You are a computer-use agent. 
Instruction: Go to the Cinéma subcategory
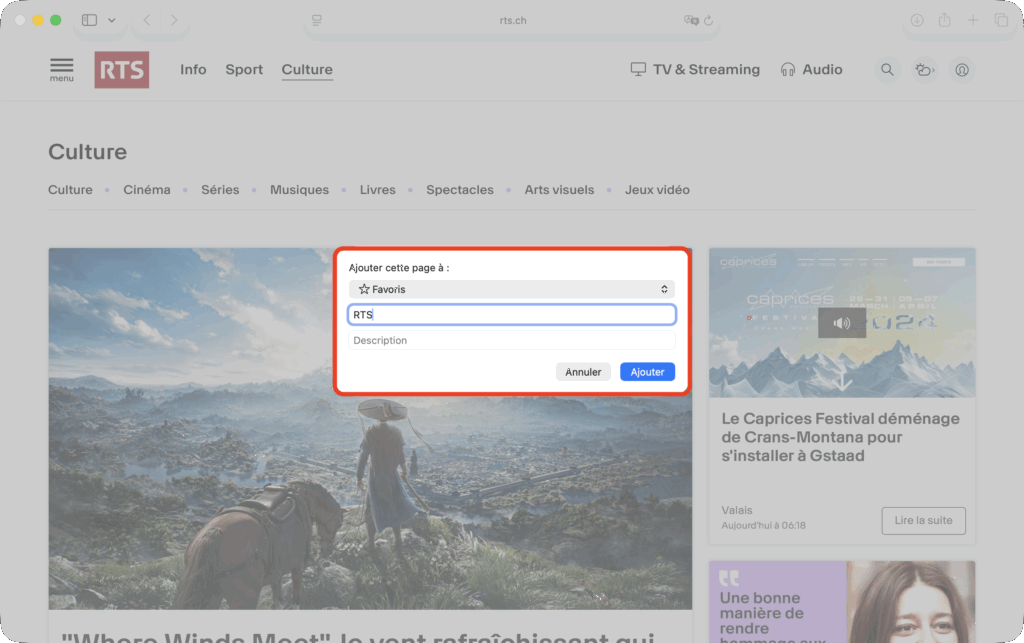(x=147, y=190)
